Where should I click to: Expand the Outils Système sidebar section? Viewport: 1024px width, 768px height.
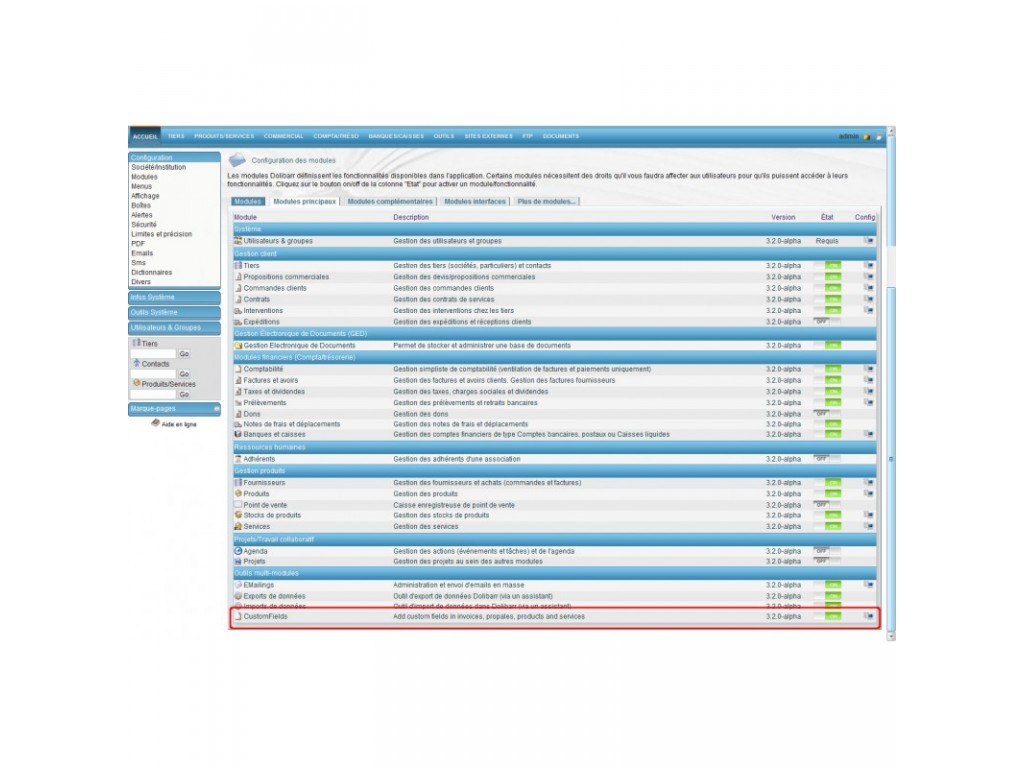tap(174, 313)
